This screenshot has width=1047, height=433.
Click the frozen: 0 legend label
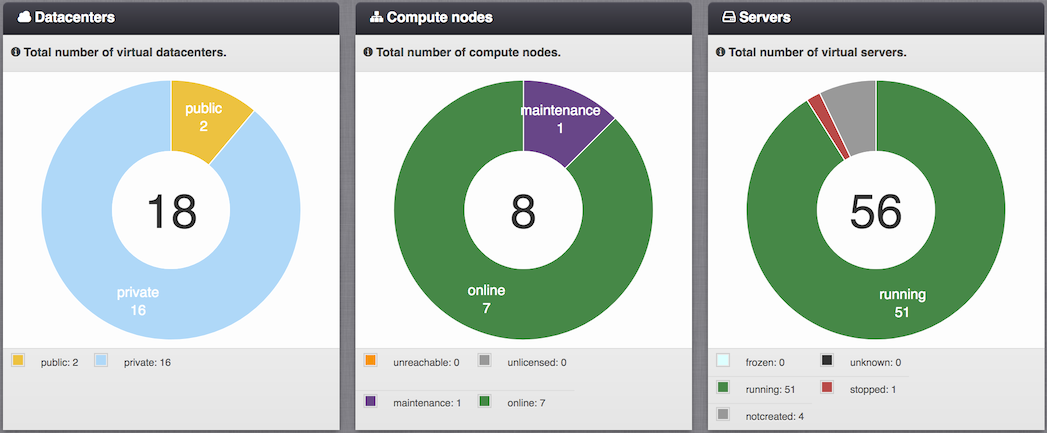[765, 363]
